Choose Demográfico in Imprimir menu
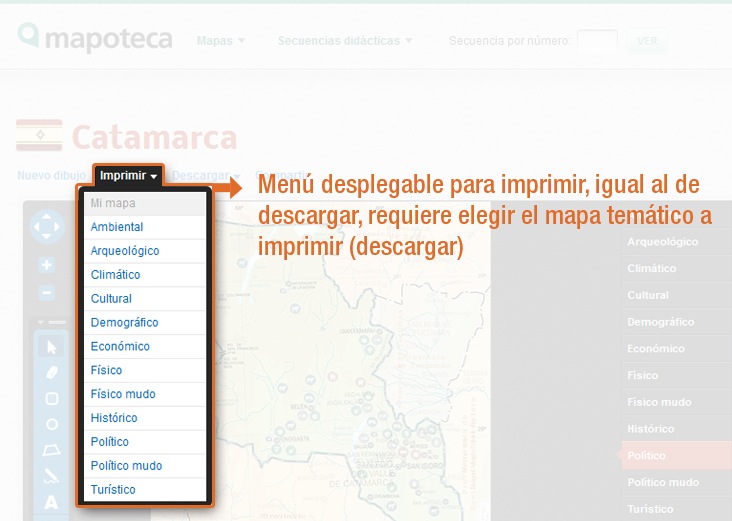Screen dimensions: 732x521 pyautogui.click(x=145, y=322)
